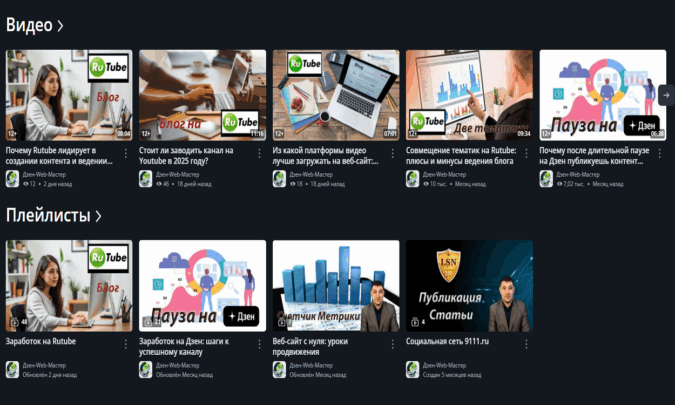The image size is (675, 405).
Task: Click channel name under 'Социальная сеть 9111.ru' playlist
Action: (445, 365)
